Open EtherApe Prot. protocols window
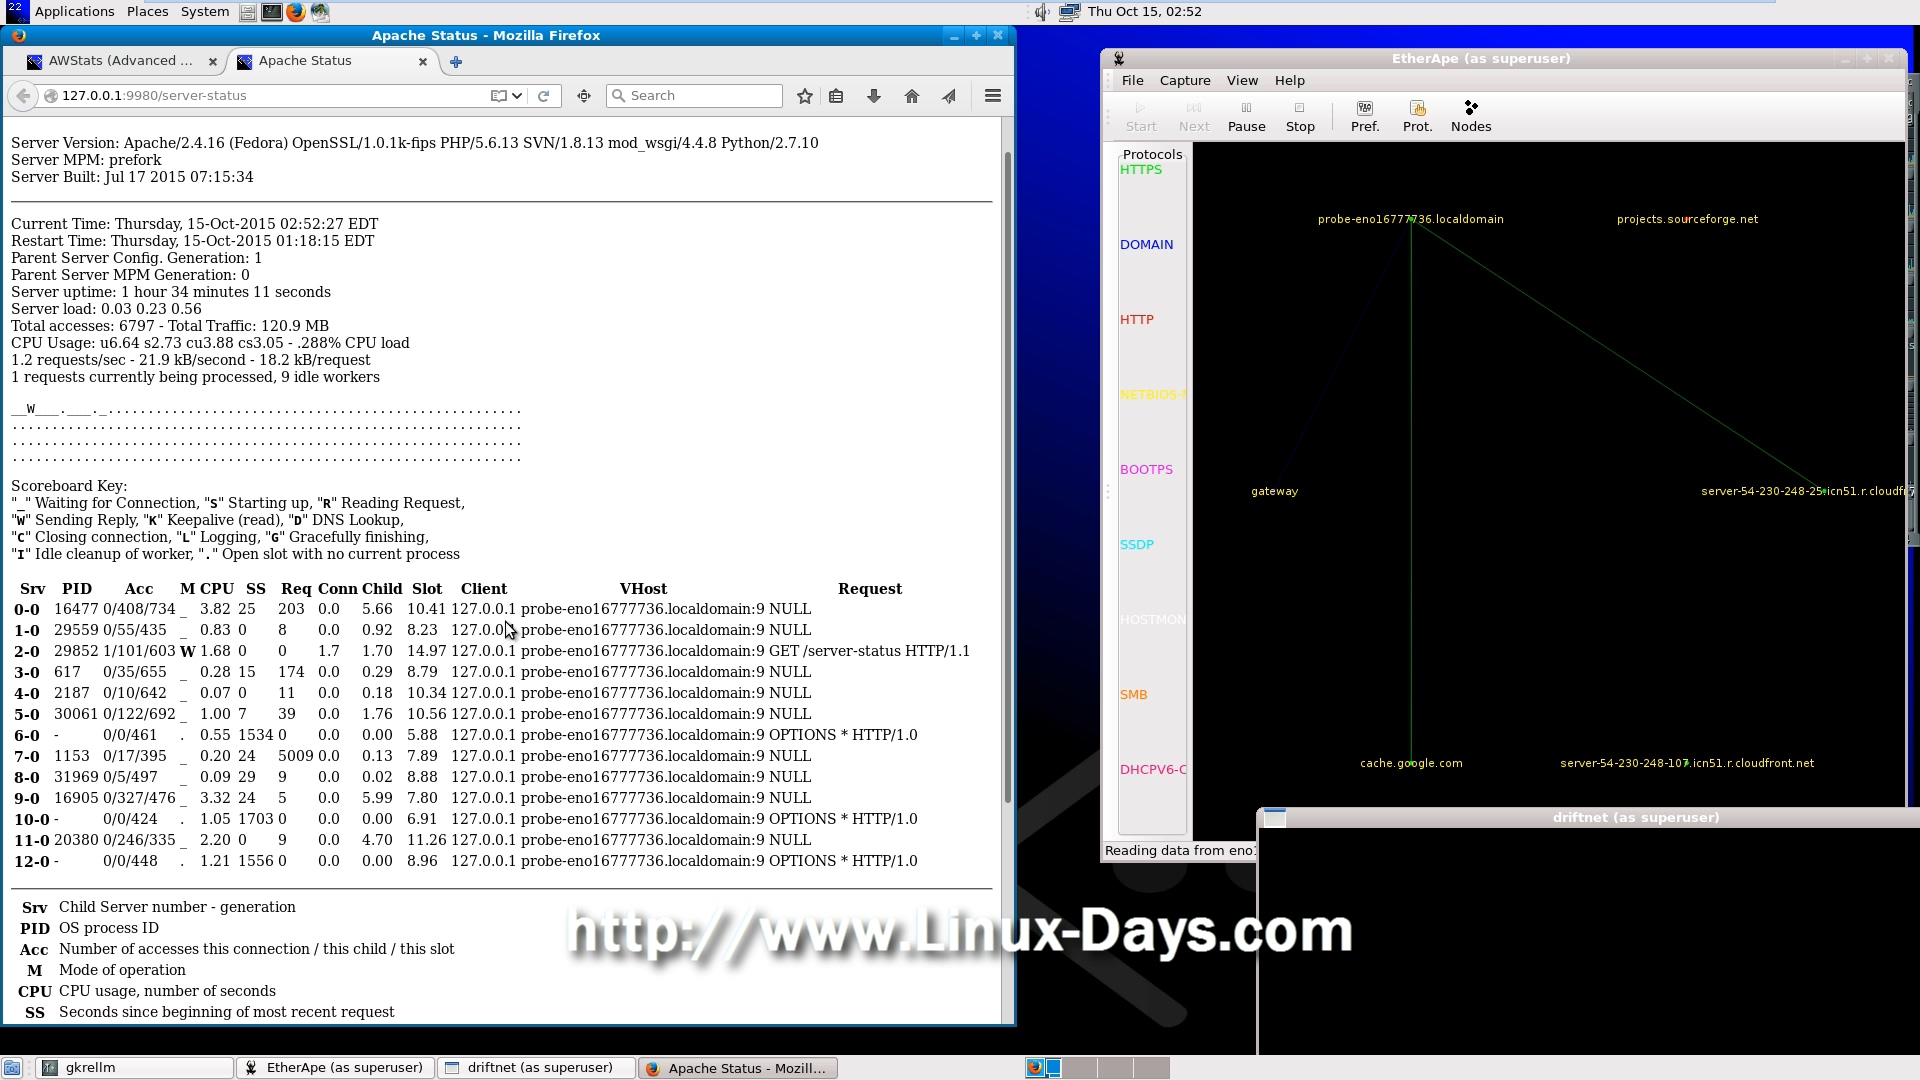Screen dimensions: 1920x1080 coord(1417,117)
